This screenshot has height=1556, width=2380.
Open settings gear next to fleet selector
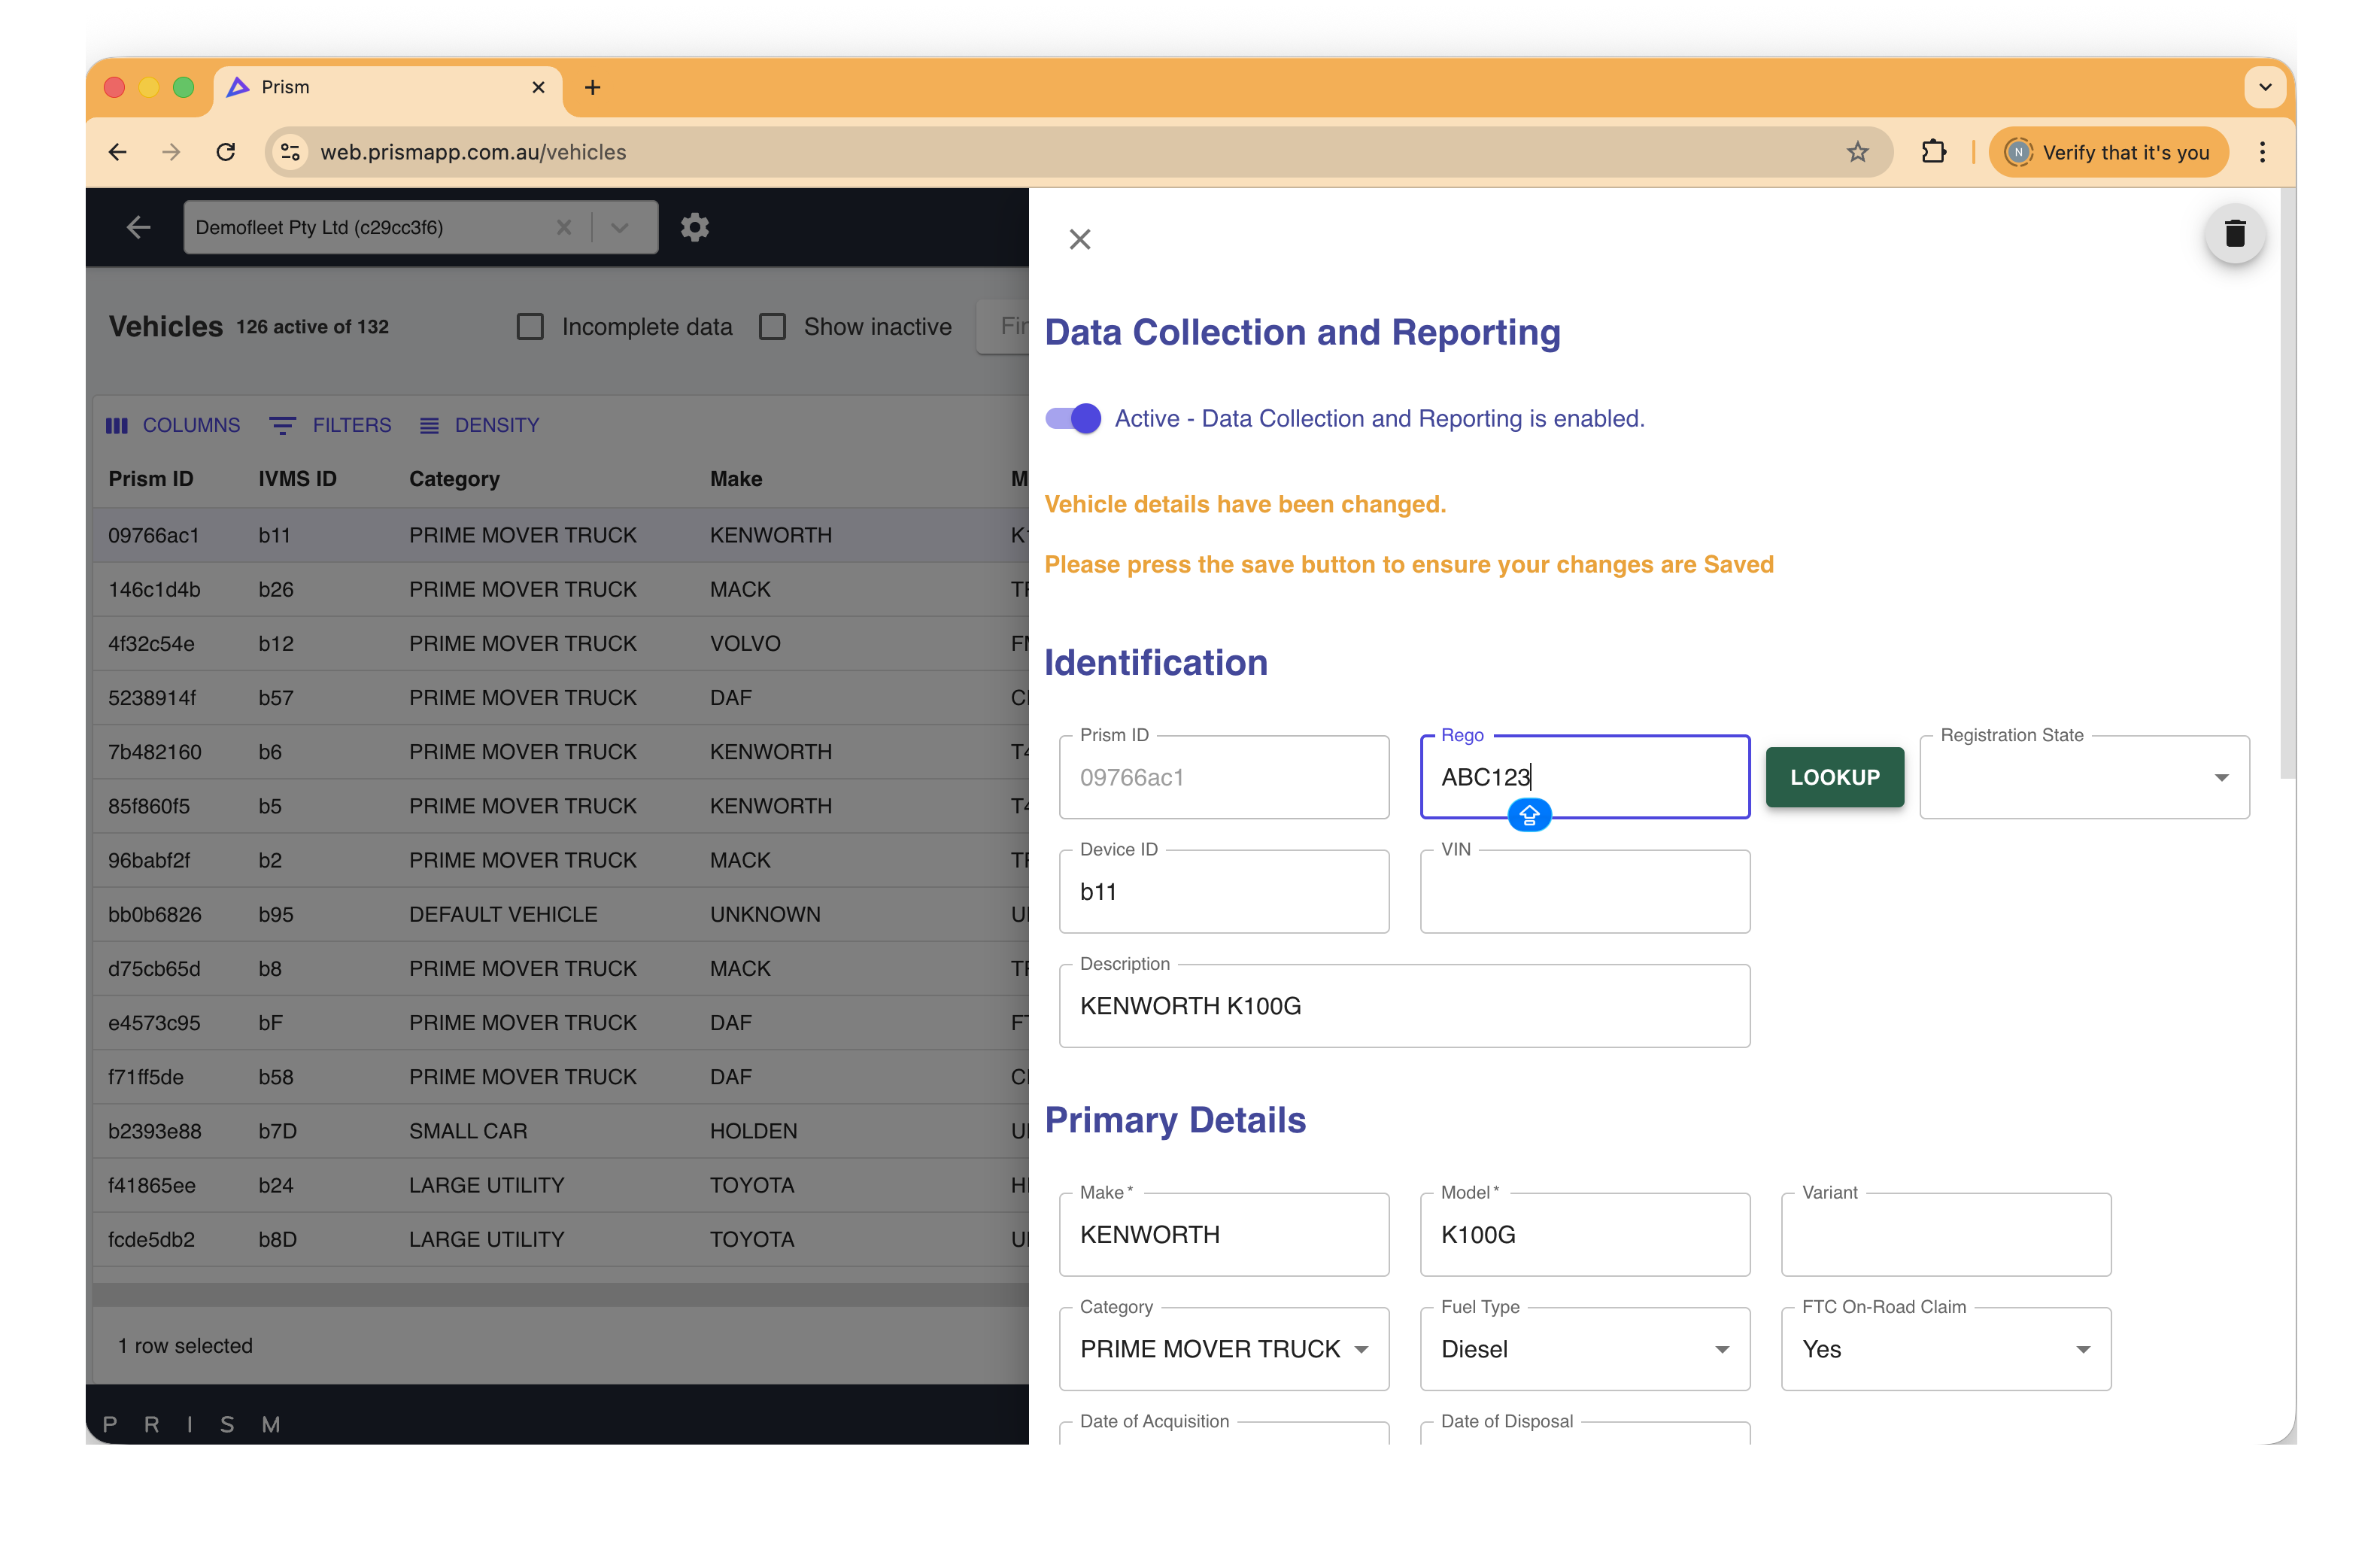pos(694,227)
